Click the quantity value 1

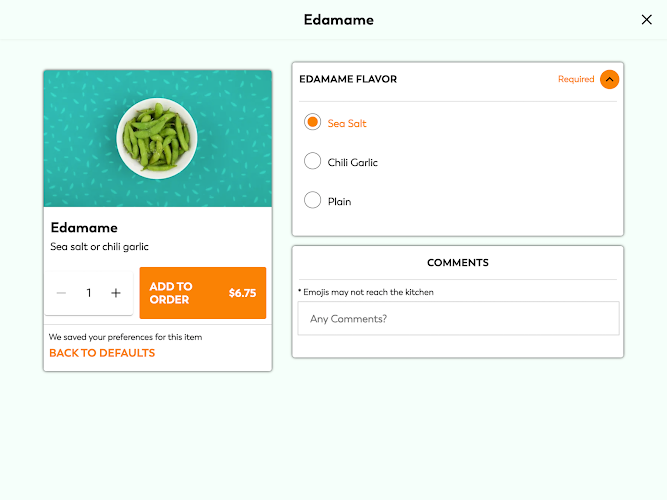coord(88,293)
